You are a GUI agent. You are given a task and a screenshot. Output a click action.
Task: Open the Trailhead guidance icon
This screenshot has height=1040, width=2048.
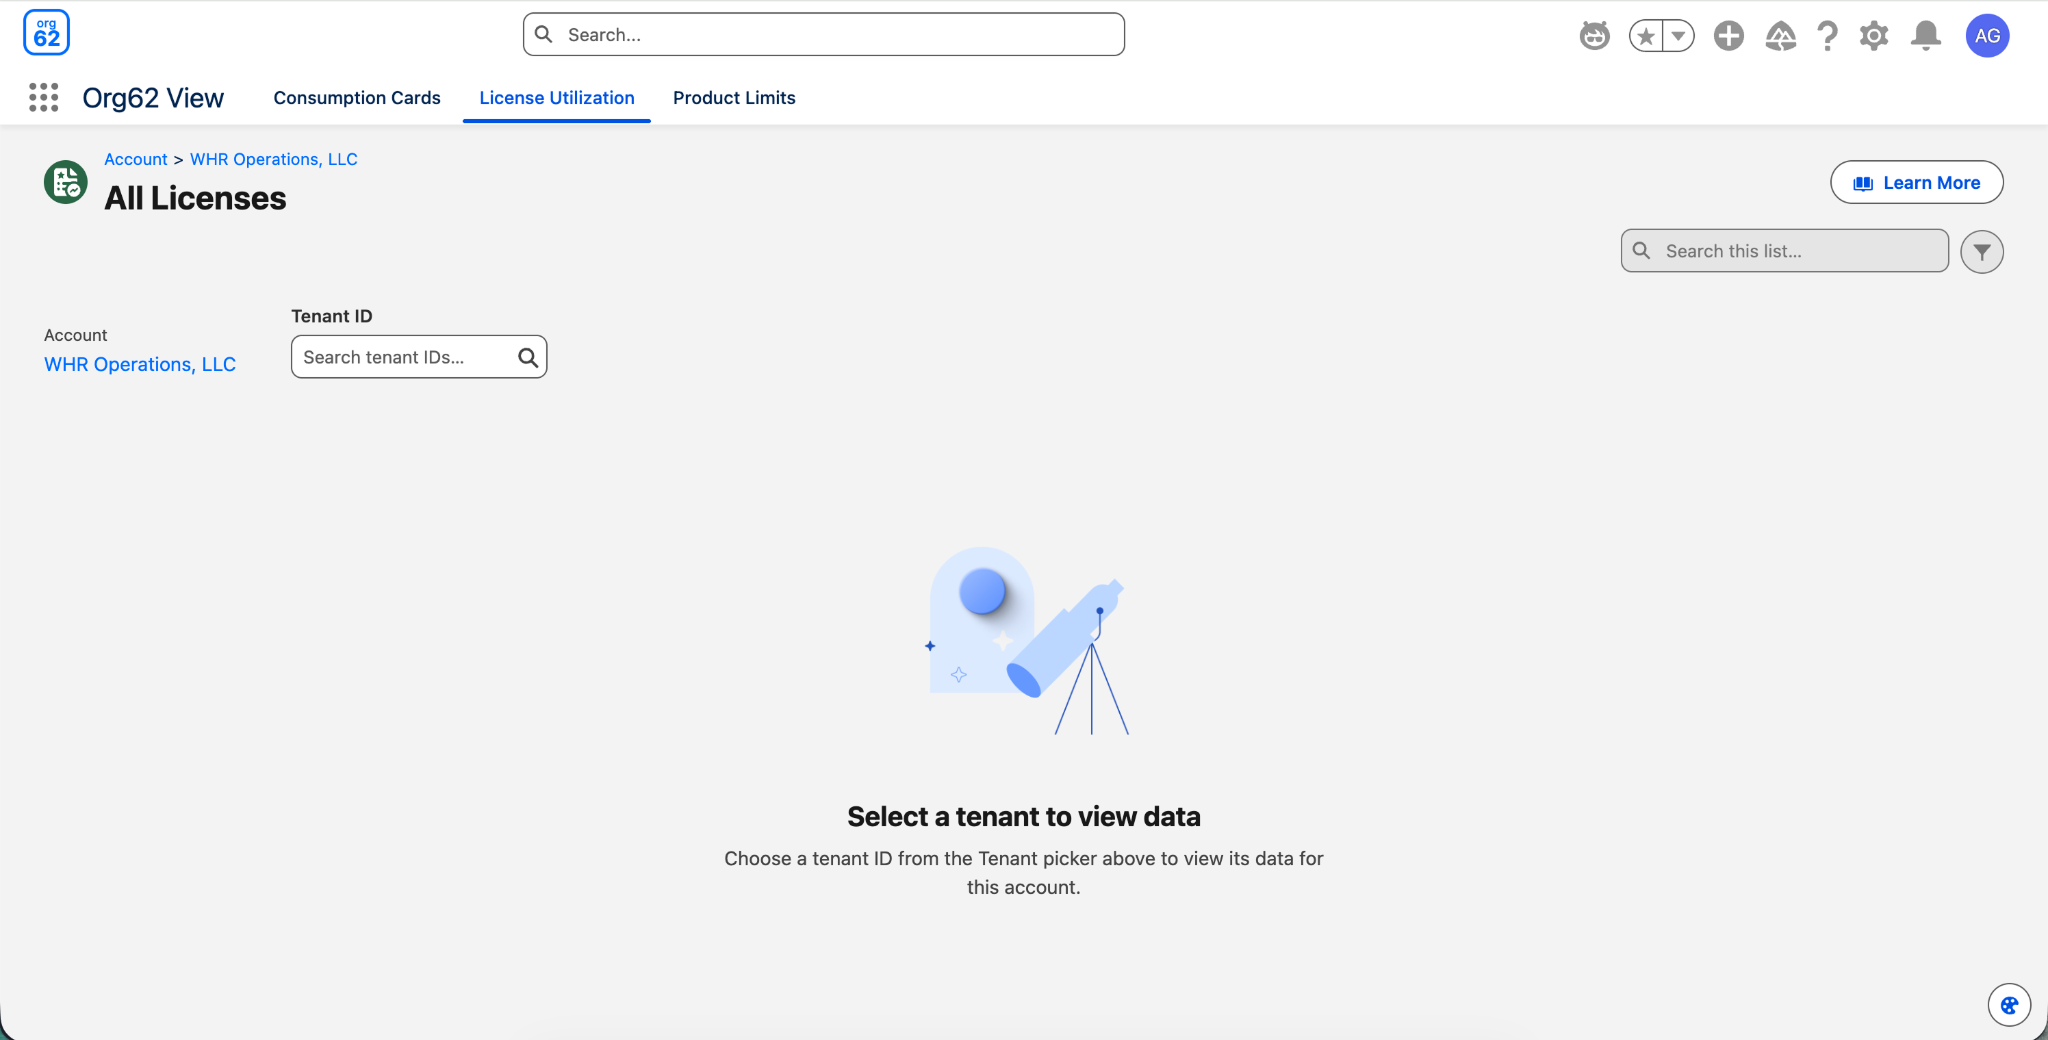(x=1780, y=36)
